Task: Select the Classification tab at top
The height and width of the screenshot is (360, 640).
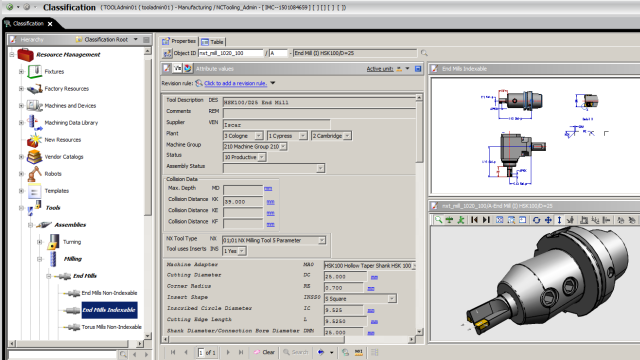Action: tap(28, 24)
